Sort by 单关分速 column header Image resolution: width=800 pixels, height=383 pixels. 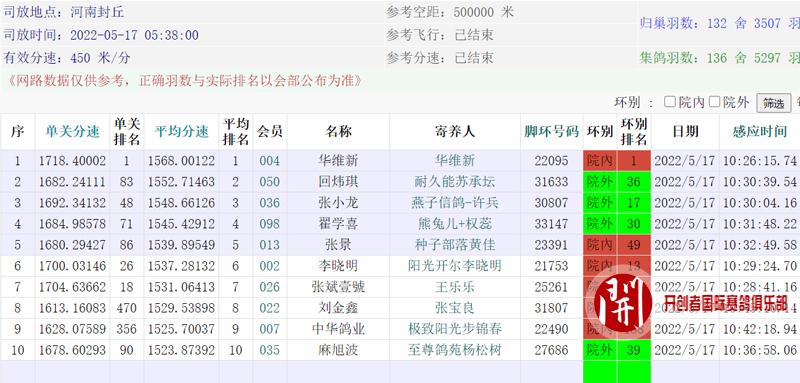[x=72, y=132]
